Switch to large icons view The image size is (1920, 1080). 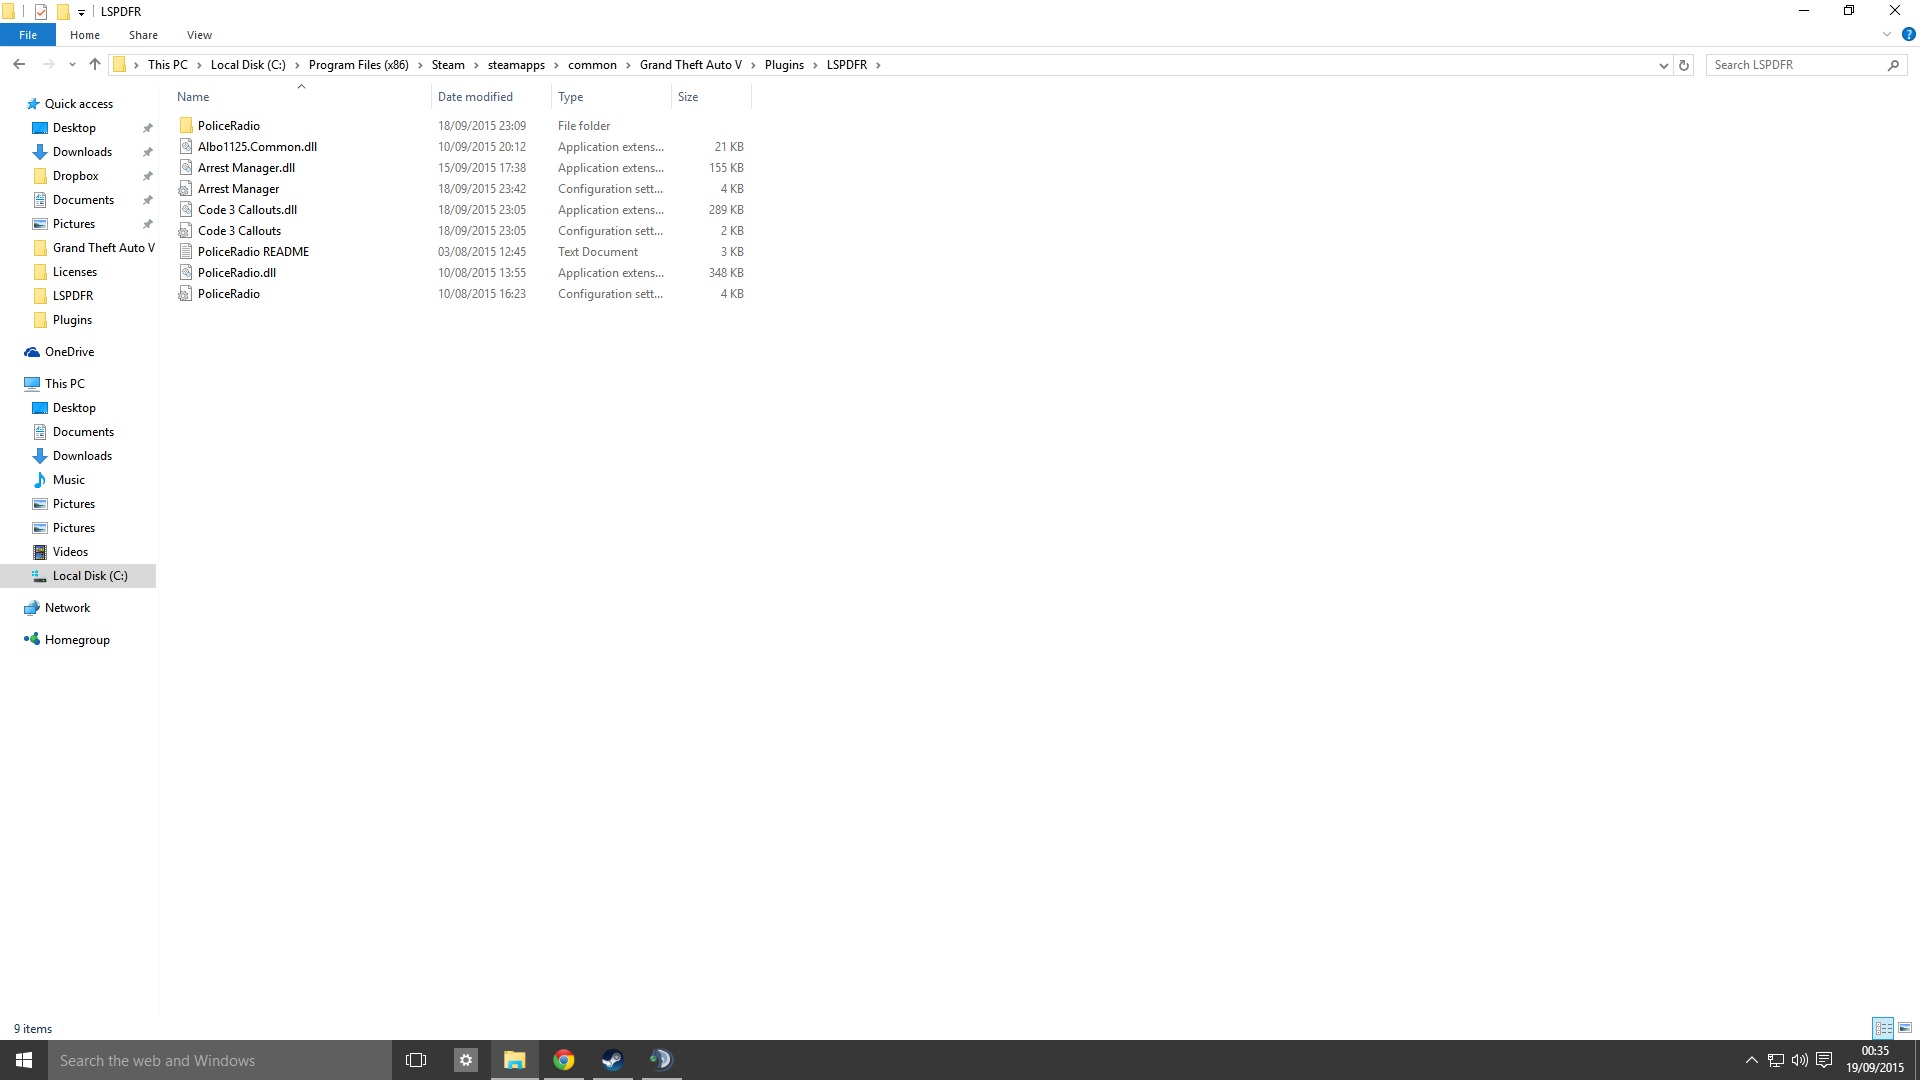(x=1905, y=1028)
